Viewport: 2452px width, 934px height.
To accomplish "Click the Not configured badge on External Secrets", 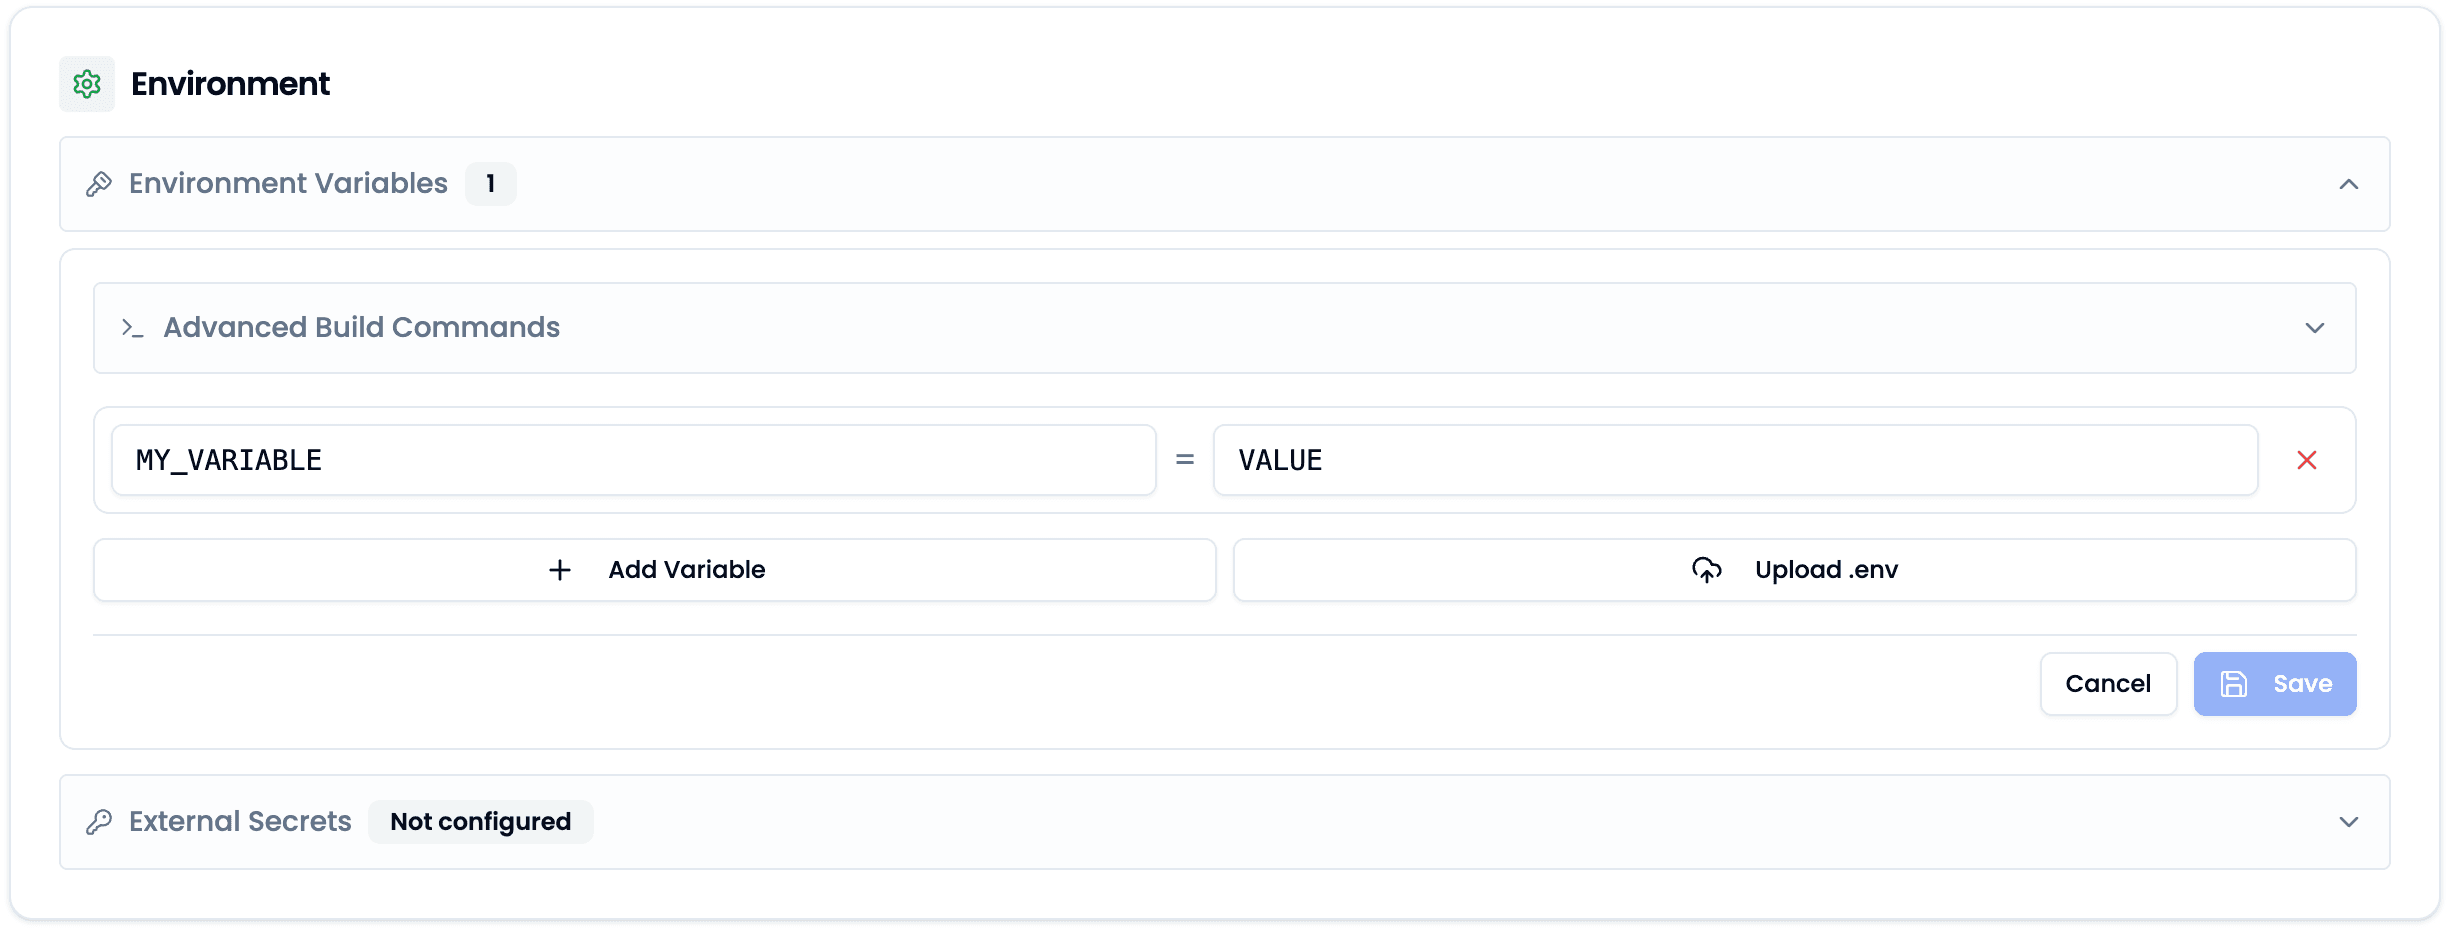I will (x=480, y=821).
